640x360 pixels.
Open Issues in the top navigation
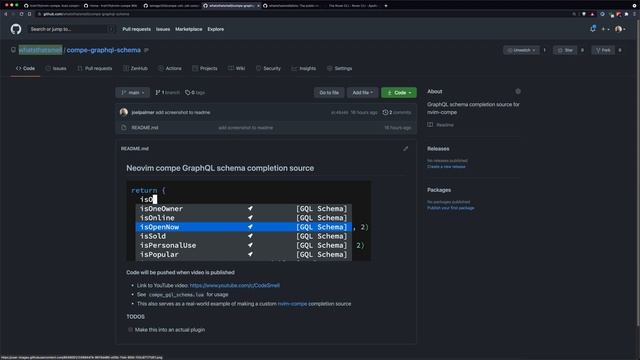coord(163,29)
